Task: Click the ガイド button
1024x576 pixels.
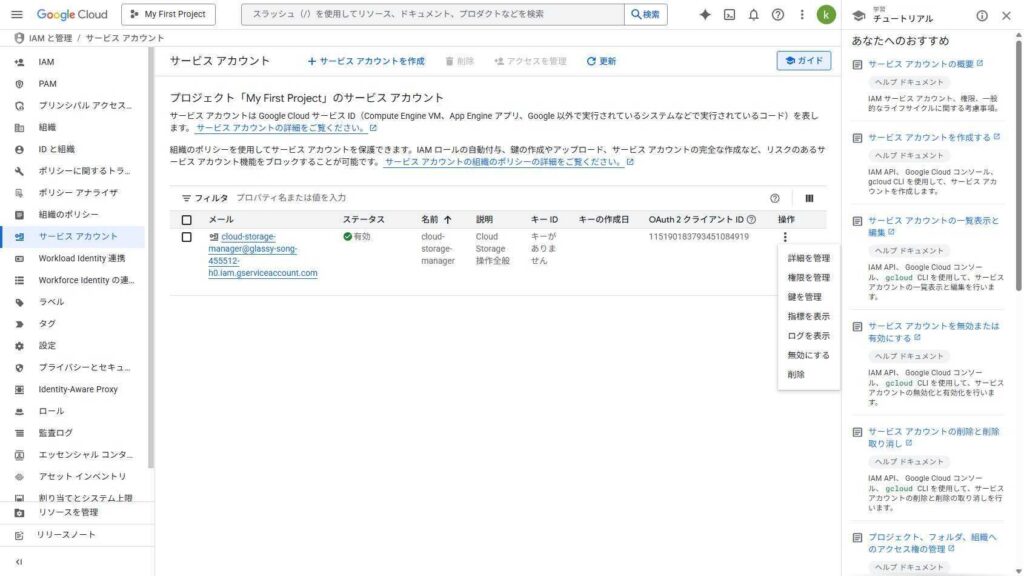Action: click(804, 61)
